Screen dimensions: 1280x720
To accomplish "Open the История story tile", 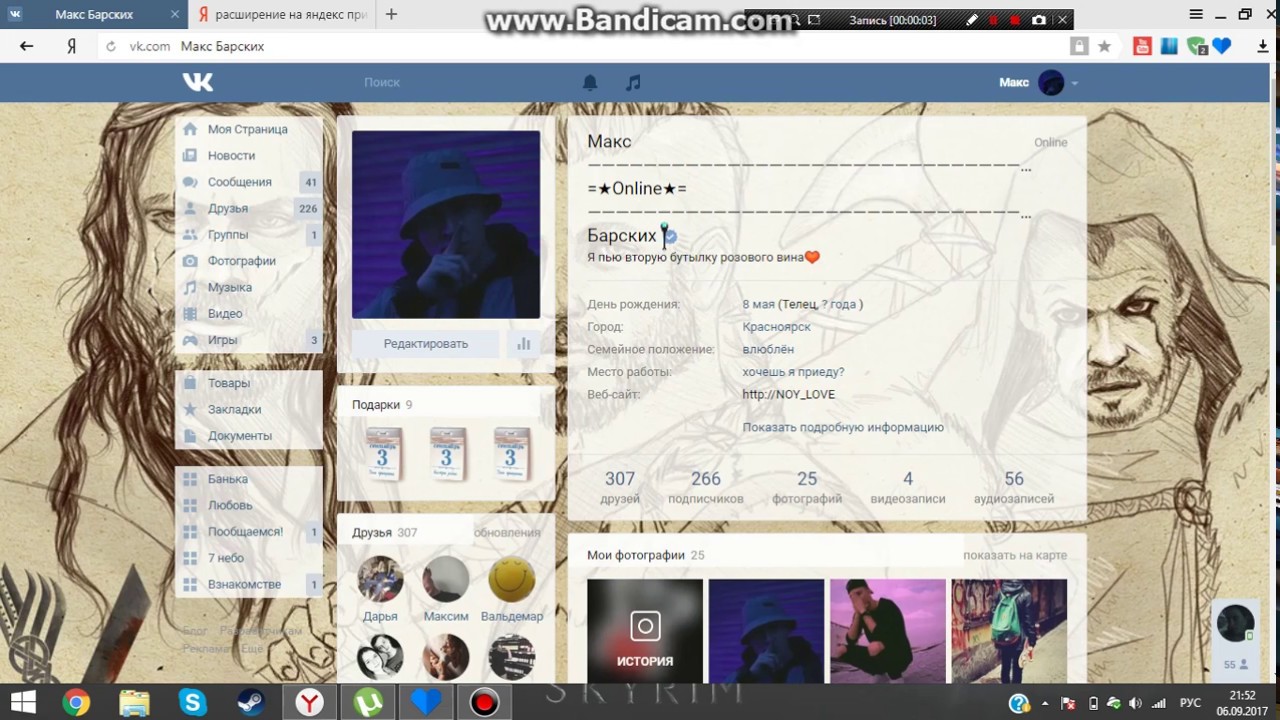I will click(x=645, y=630).
